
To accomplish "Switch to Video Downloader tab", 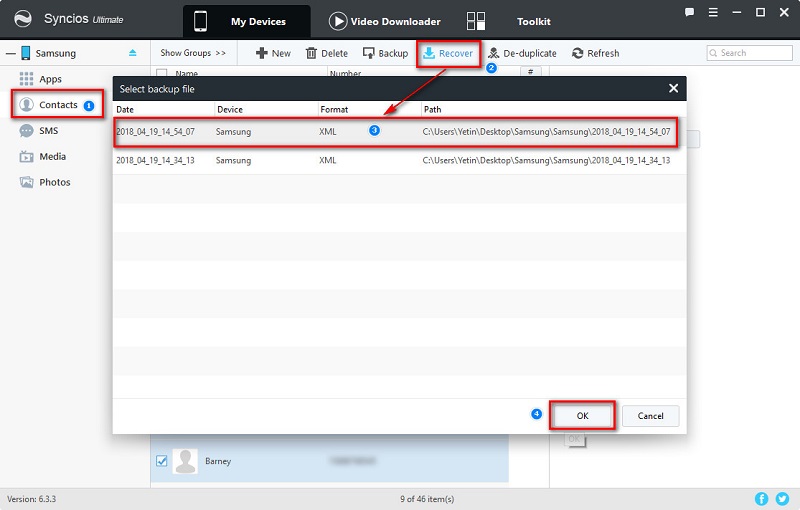I will pyautogui.click(x=385, y=21).
